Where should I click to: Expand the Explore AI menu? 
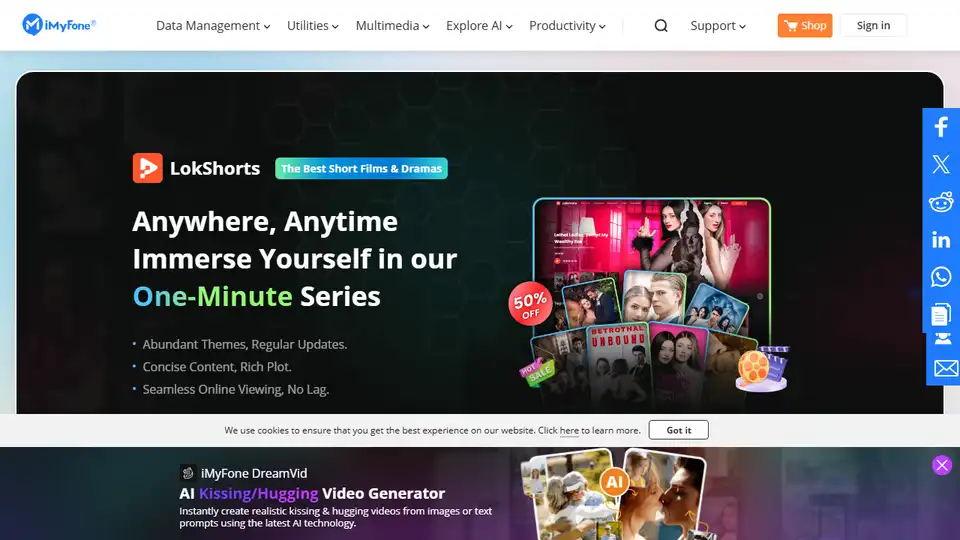coord(479,26)
